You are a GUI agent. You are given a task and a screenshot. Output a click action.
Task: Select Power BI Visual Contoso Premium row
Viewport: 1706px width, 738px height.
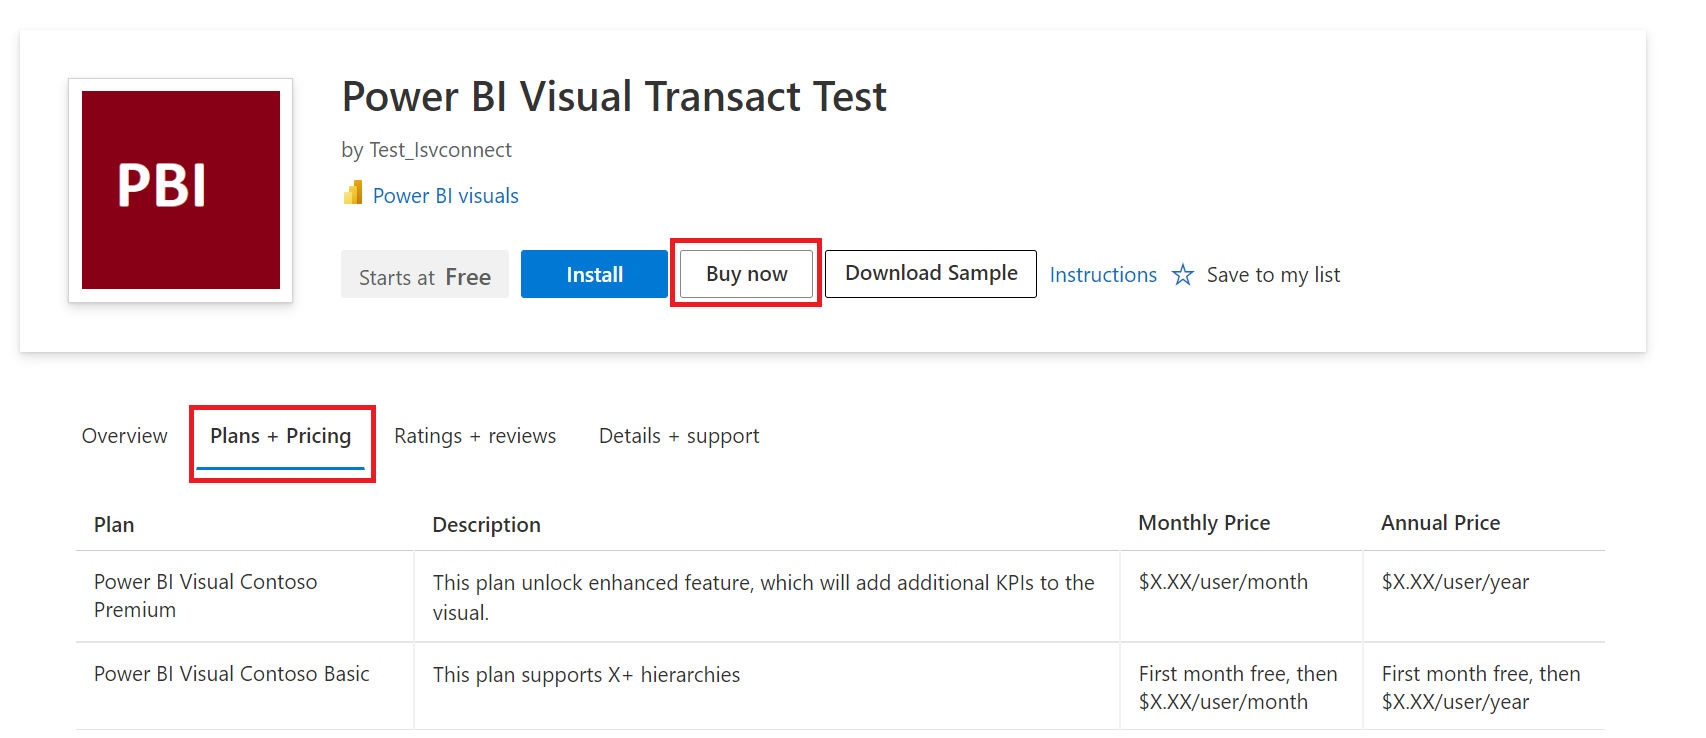pos(840,596)
